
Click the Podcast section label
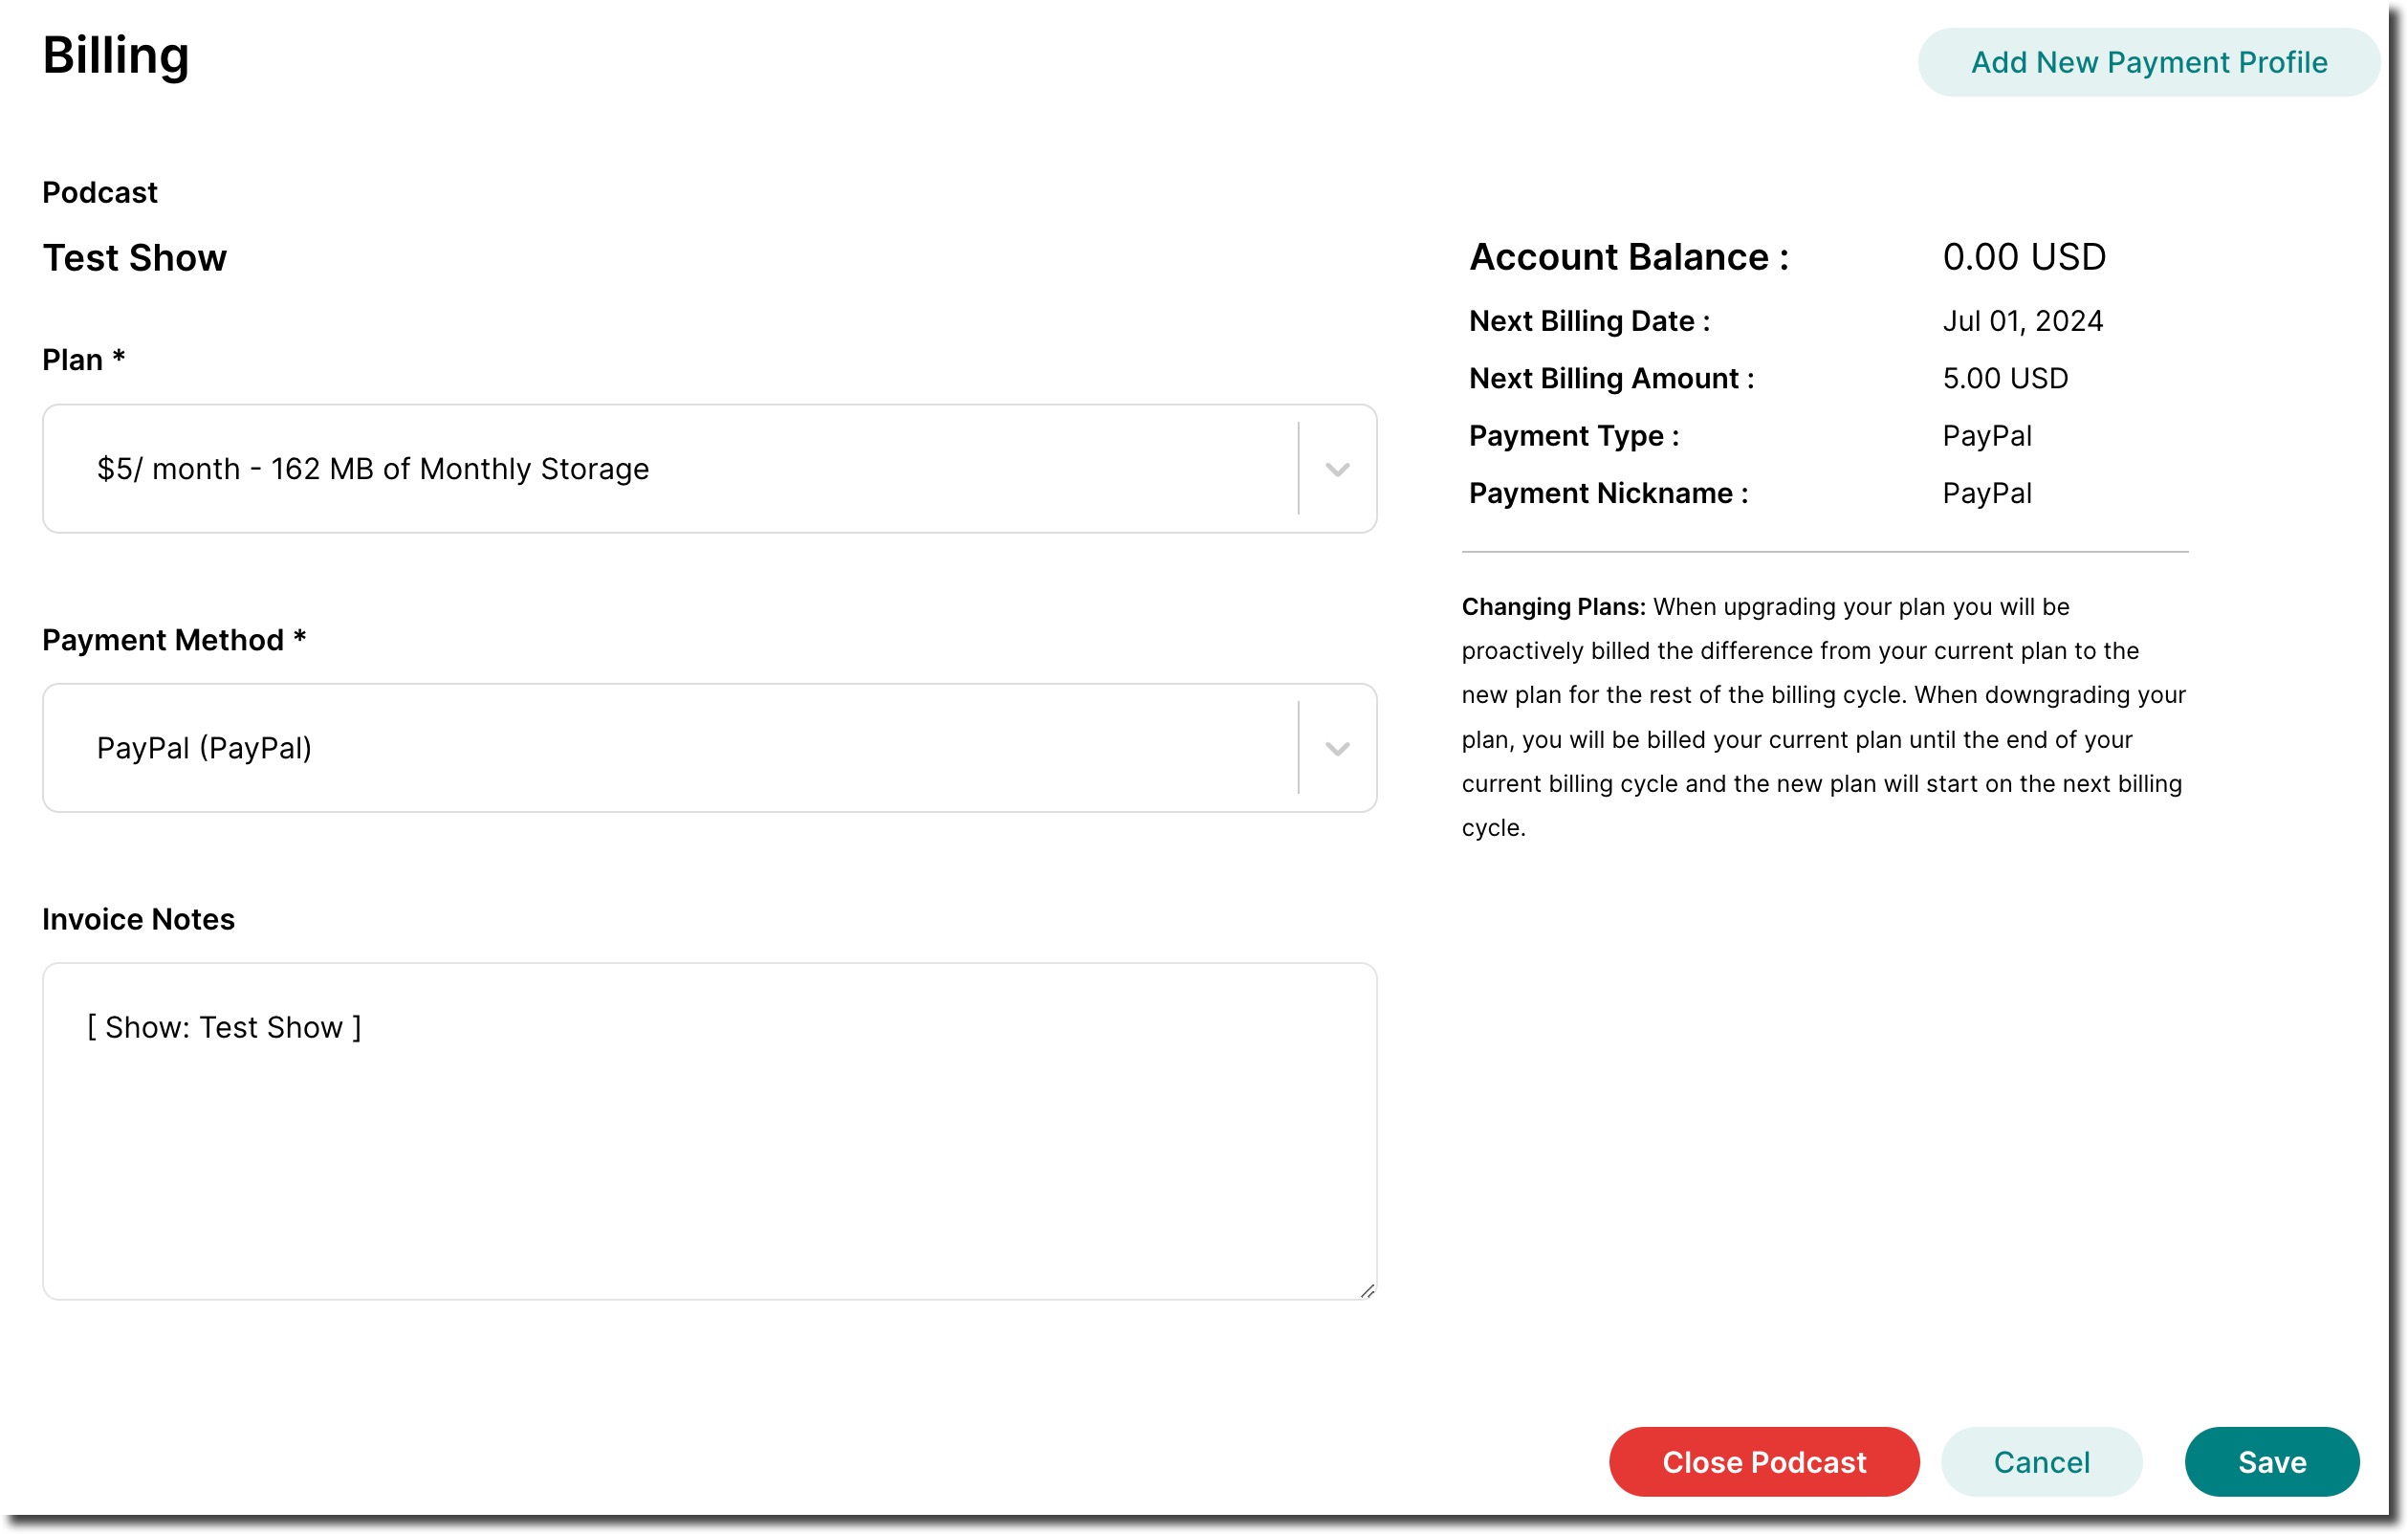(x=100, y=192)
